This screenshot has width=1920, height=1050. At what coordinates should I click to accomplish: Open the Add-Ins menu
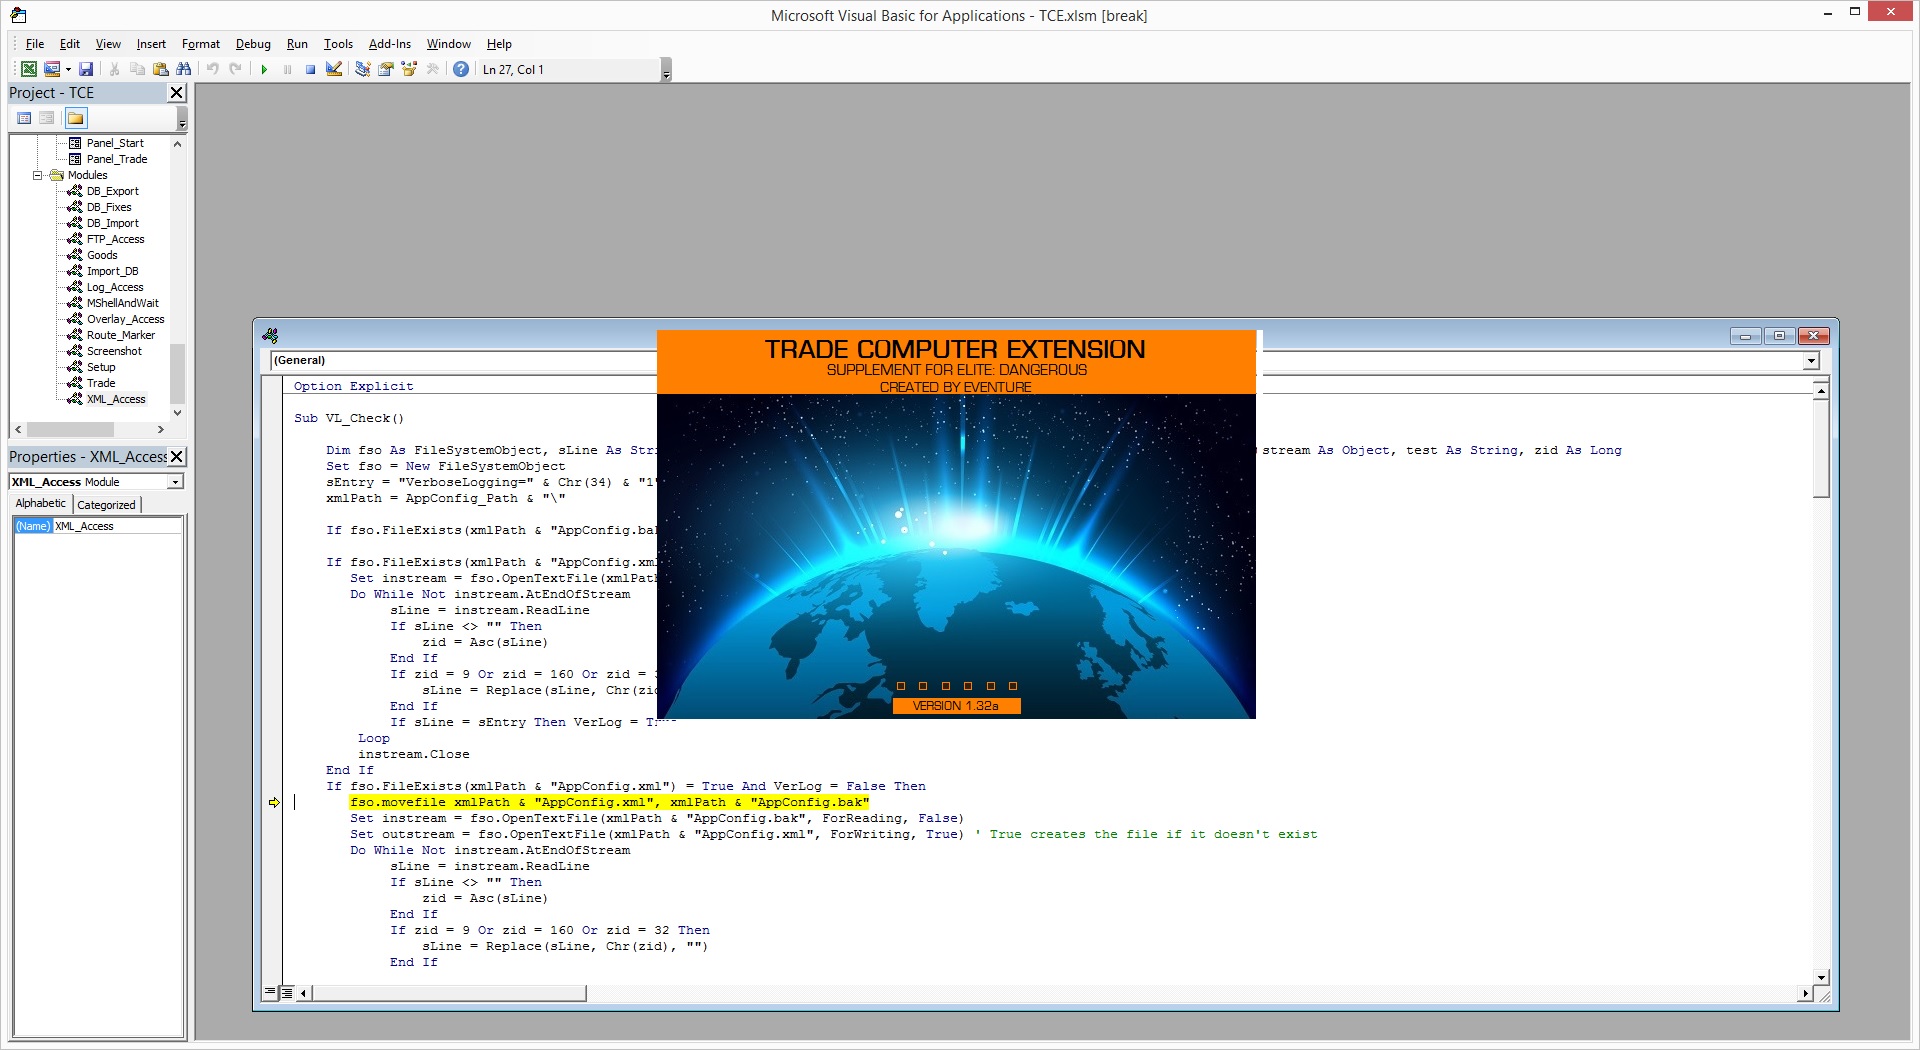[x=390, y=44]
